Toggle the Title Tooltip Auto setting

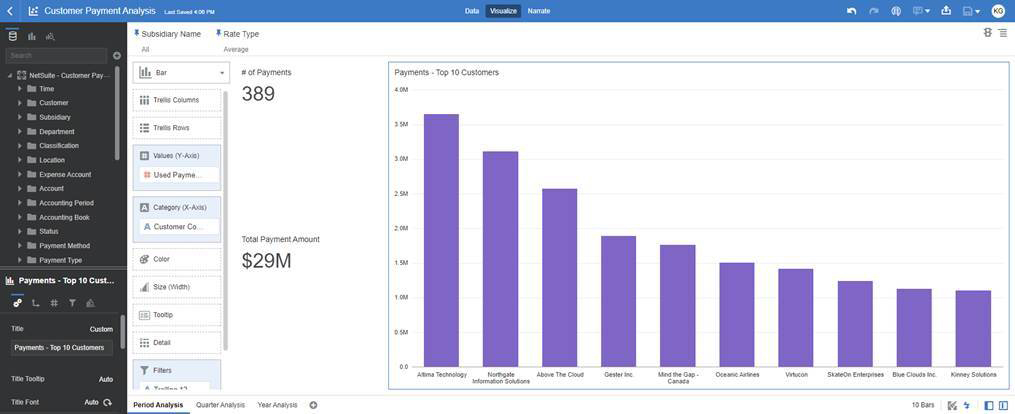pos(105,379)
